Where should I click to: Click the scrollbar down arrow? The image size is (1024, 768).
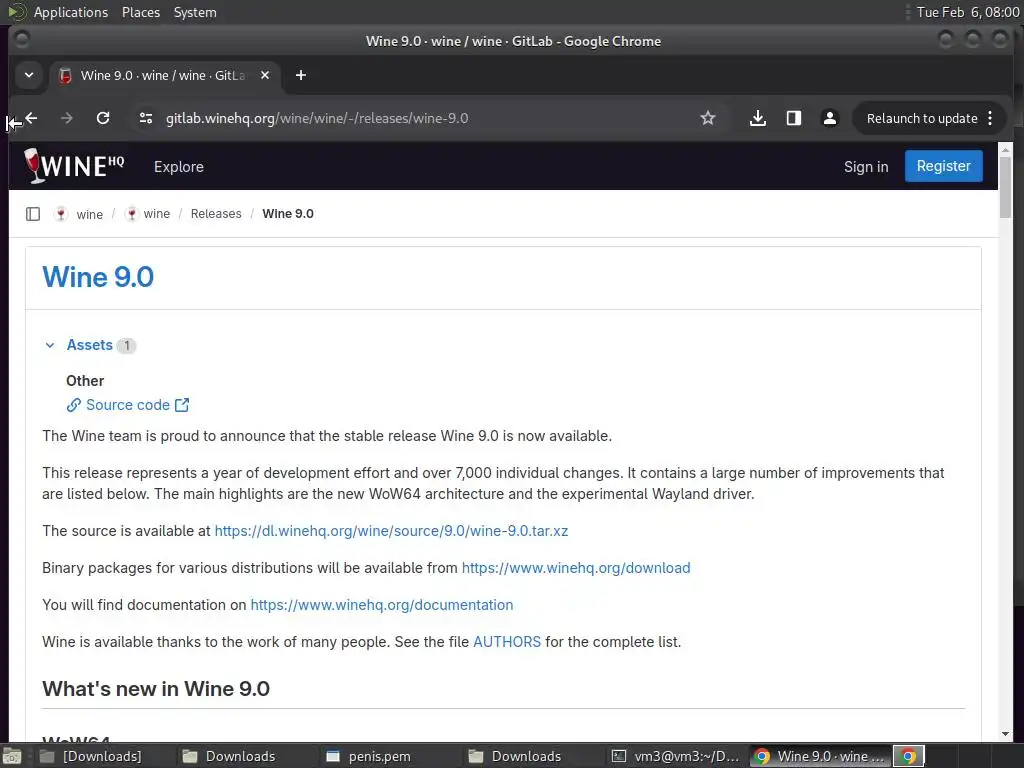click(1006, 734)
